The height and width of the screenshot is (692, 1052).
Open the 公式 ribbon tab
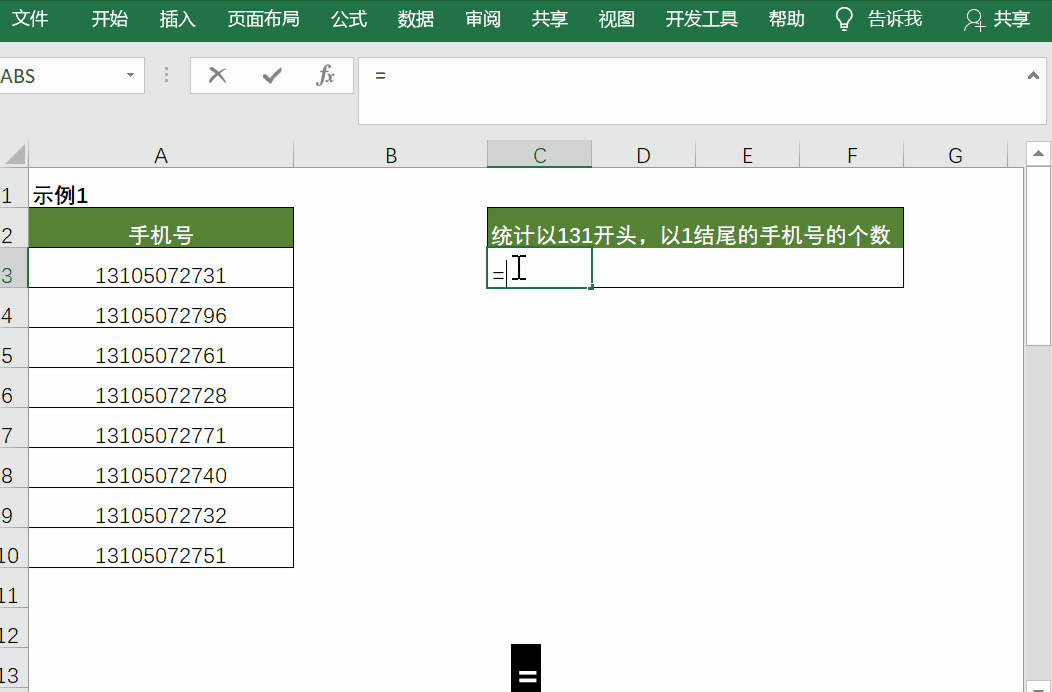[x=349, y=19]
